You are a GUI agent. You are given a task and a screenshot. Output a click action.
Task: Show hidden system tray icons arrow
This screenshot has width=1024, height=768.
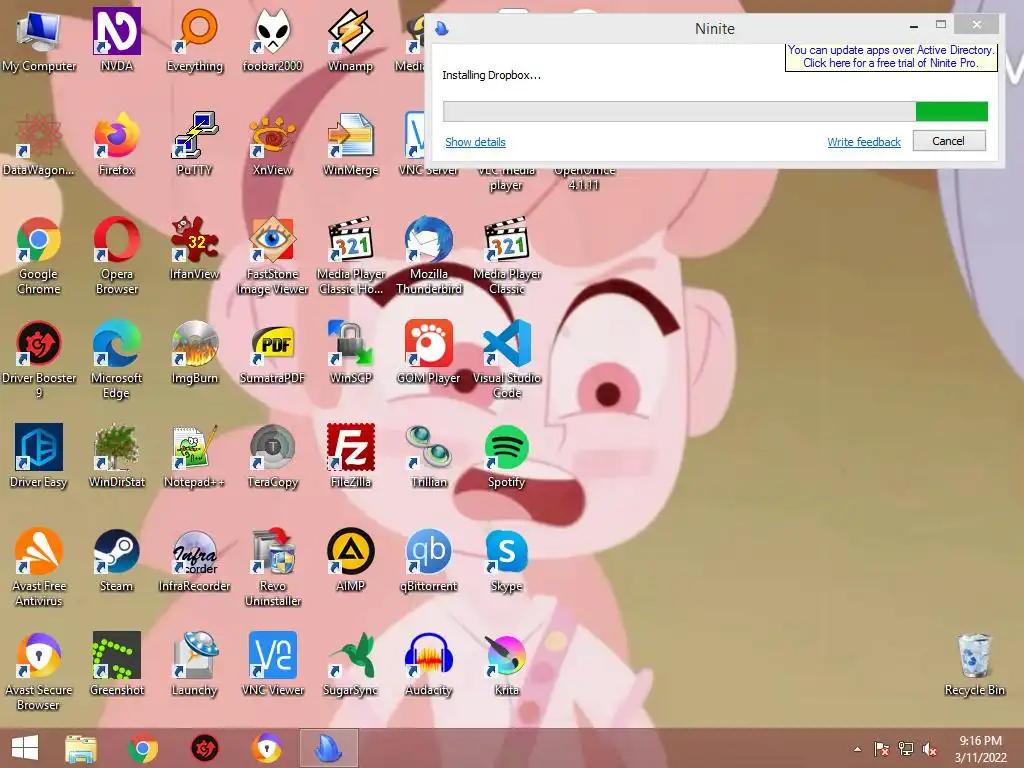(x=857, y=749)
